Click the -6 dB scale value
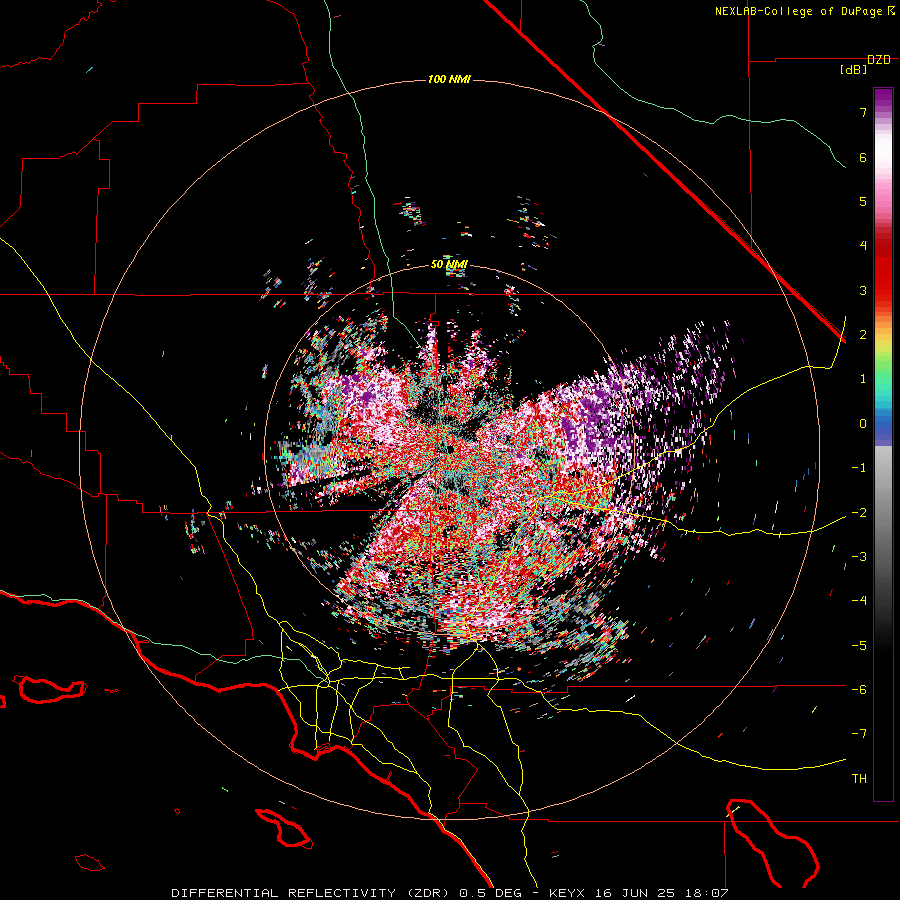The width and height of the screenshot is (900, 900). tap(859, 689)
